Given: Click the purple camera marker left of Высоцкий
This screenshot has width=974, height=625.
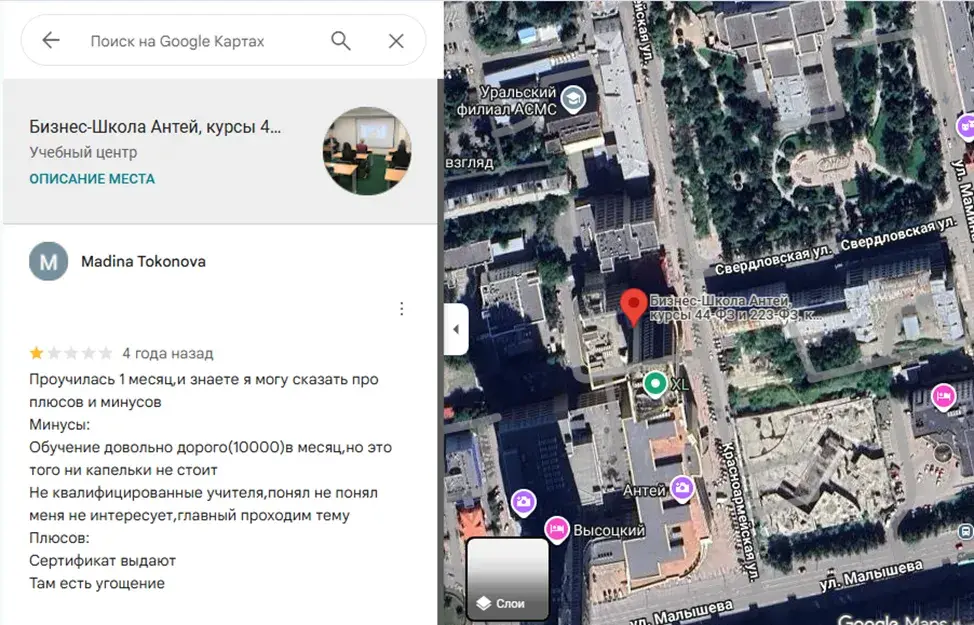Looking at the screenshot, I should 524,502.
